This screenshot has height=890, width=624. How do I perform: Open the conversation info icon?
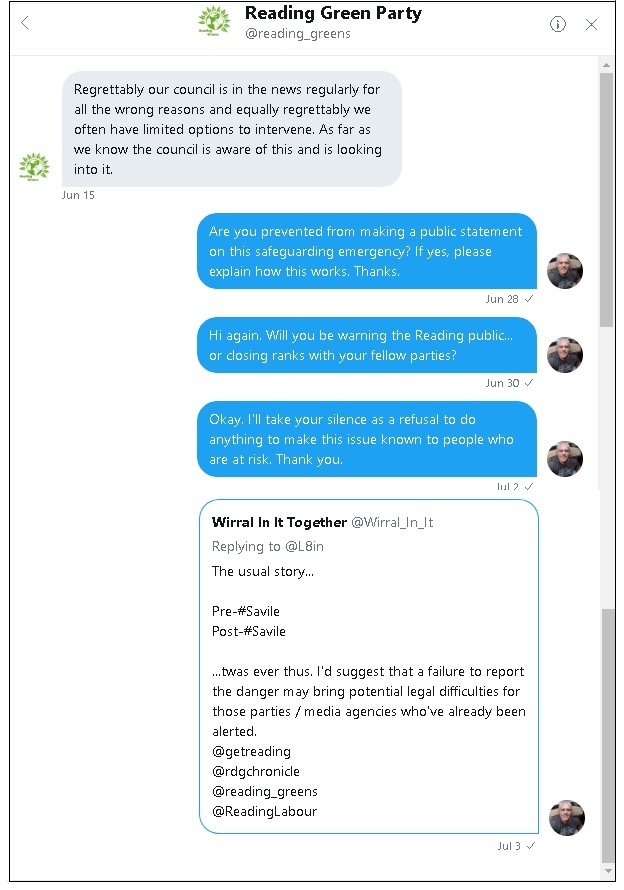tap(558, 24)
